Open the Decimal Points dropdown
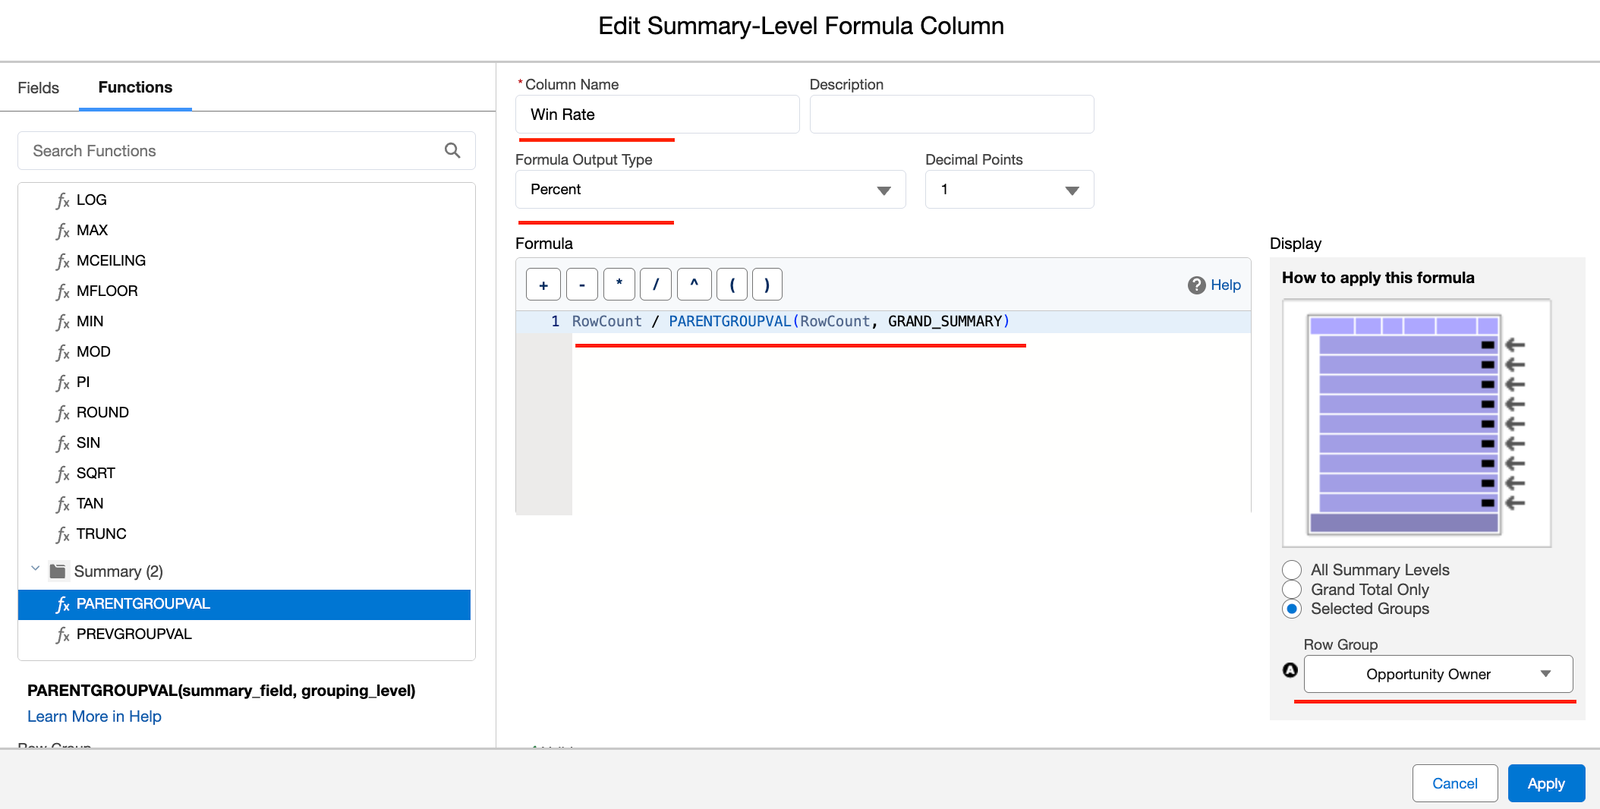 click(x=1009, y=190)
